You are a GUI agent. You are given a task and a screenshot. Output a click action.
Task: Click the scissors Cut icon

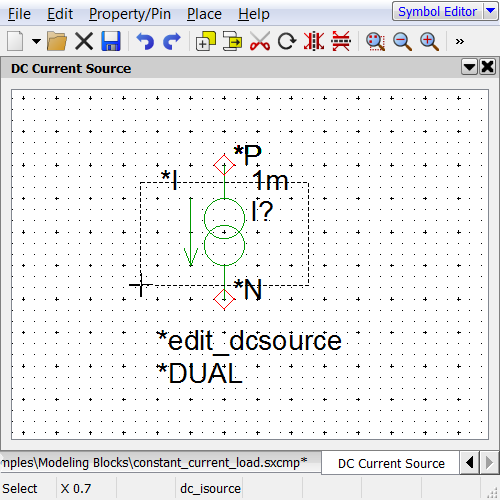point(260,41)
